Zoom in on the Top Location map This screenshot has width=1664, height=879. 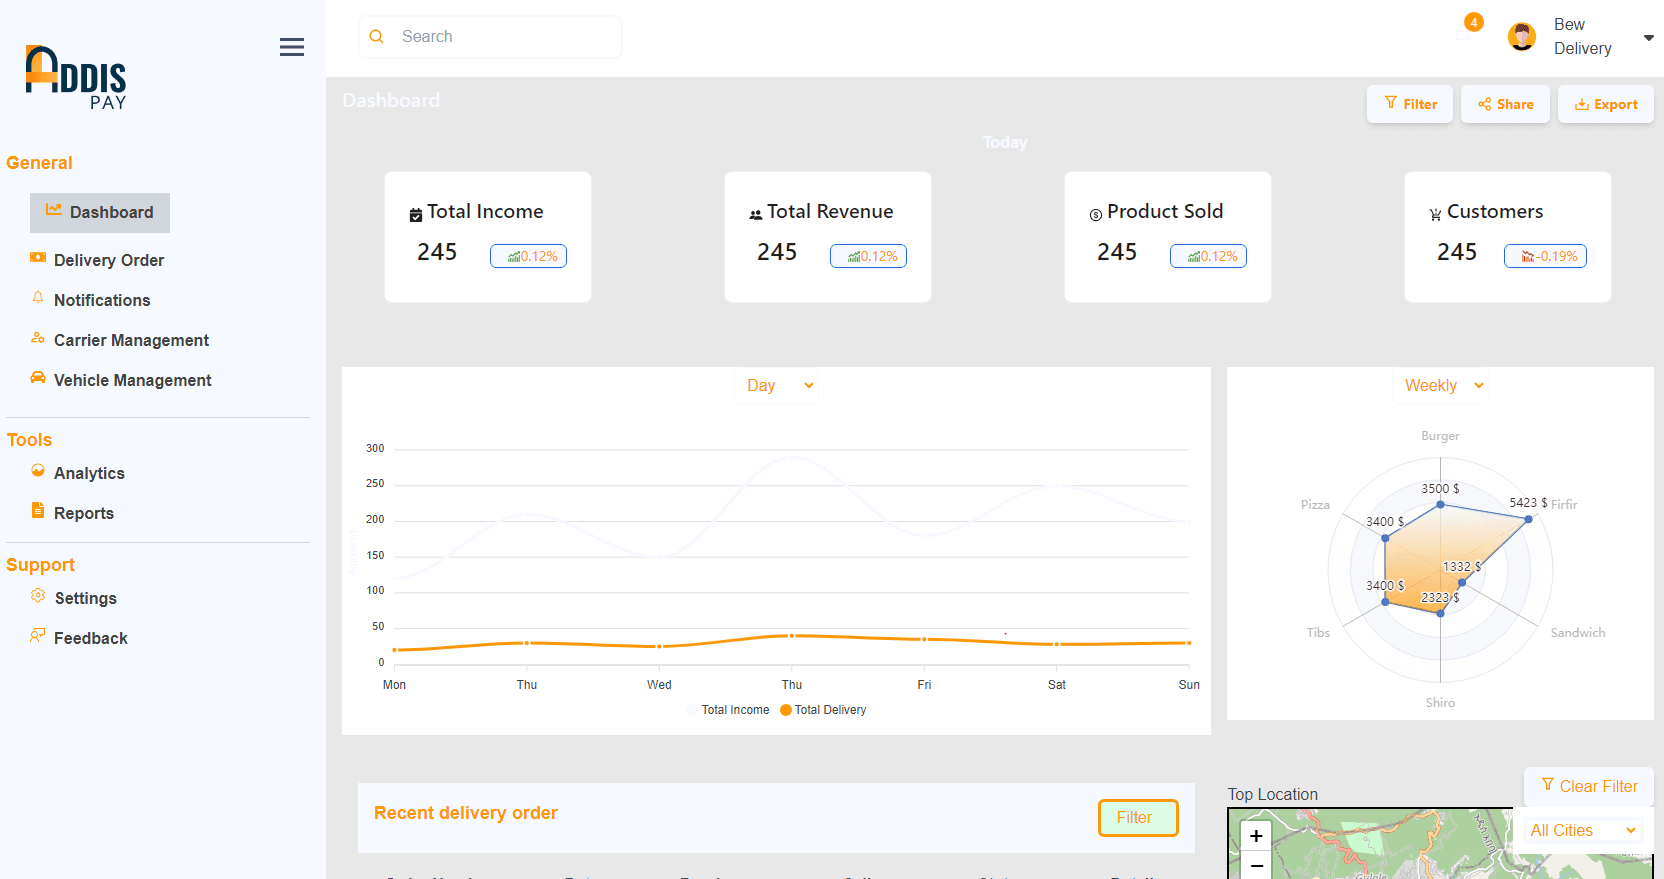(x=1256, y=836)
